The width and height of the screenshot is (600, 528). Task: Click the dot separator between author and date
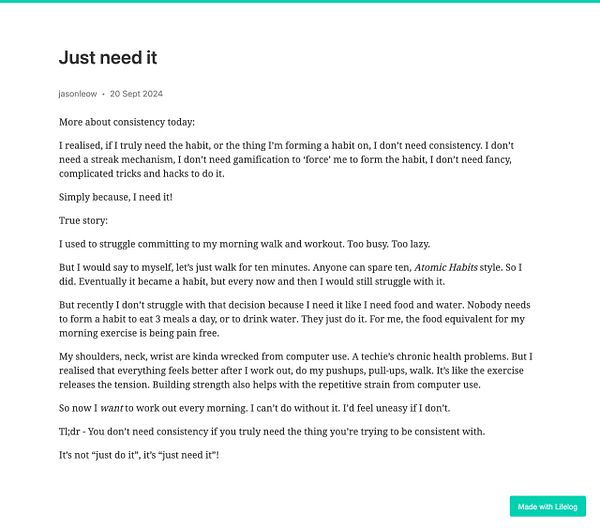103,94
